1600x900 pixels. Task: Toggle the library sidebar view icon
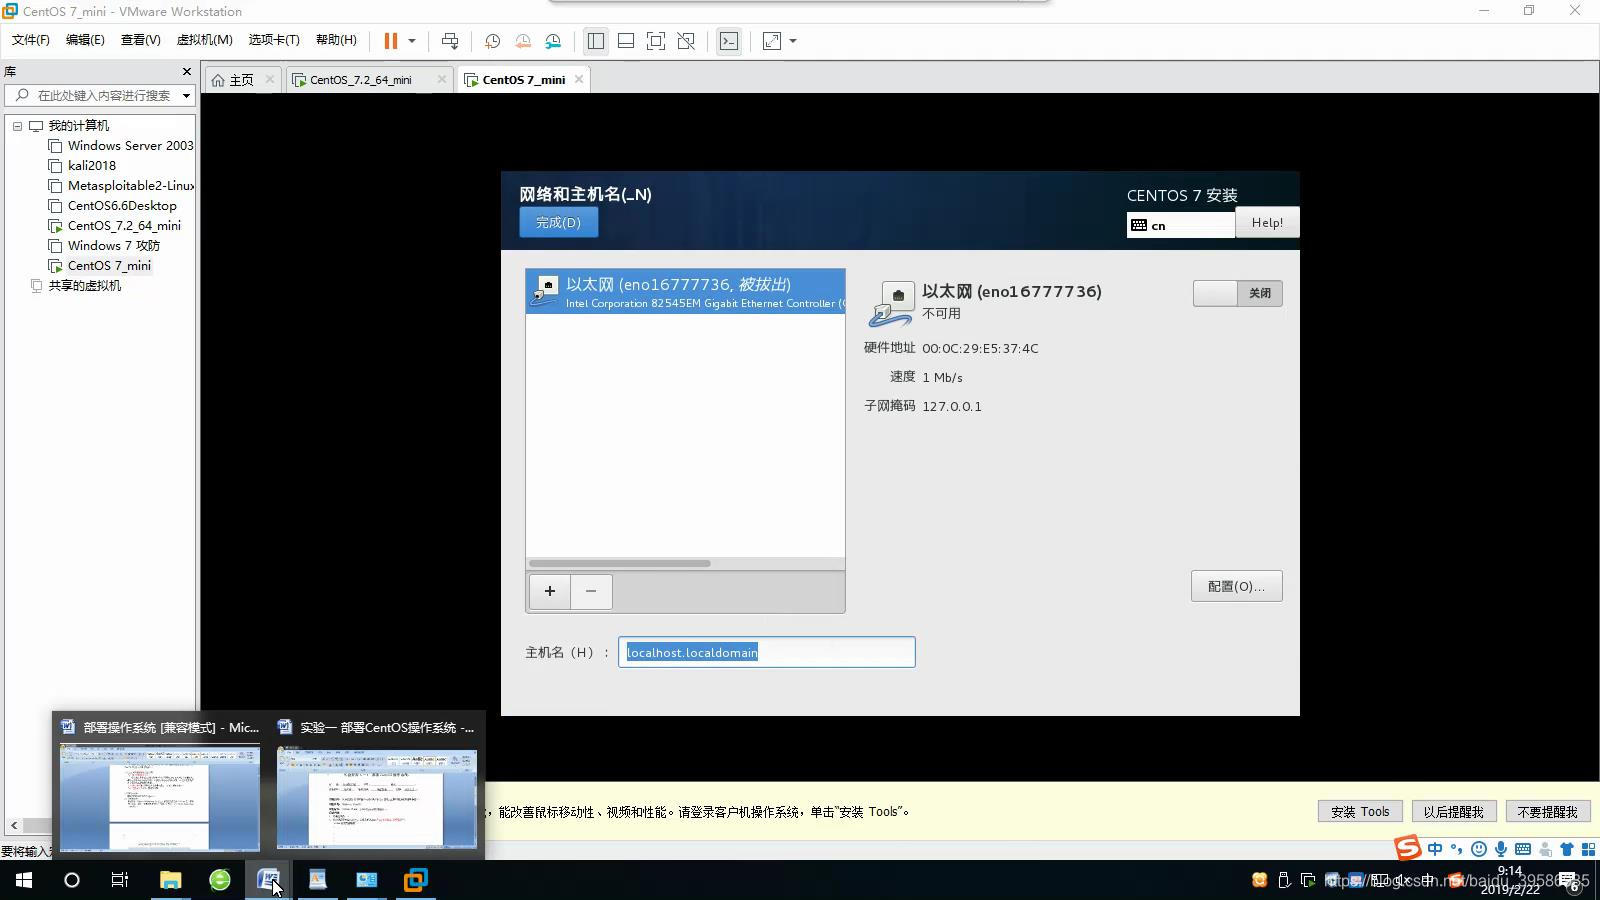click(x=596, y=41)
